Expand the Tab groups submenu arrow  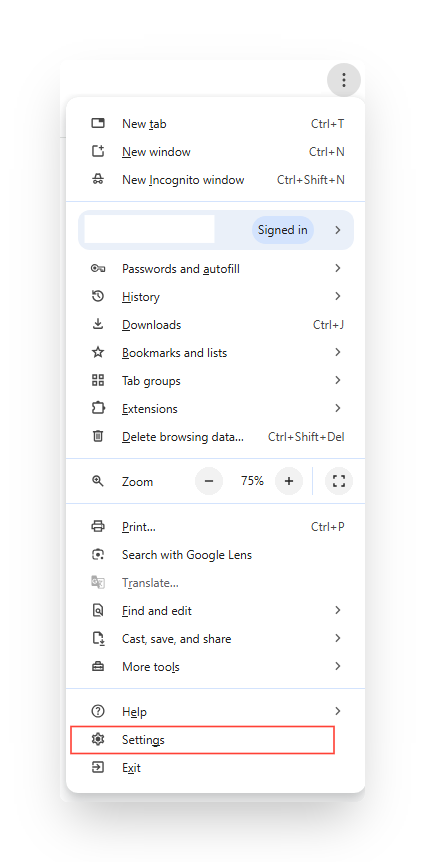[338, 380]
